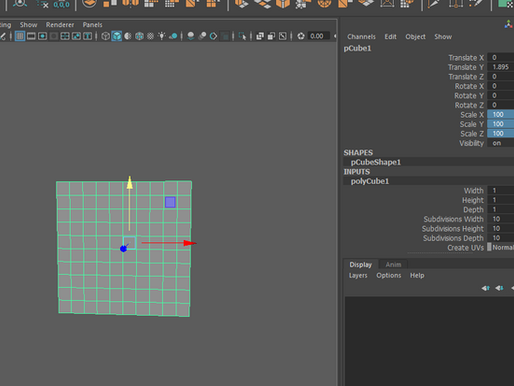The width and height of the screenshot is (514, 386).
Task: Click the Scale Z value 100
Action: [501, 134]
